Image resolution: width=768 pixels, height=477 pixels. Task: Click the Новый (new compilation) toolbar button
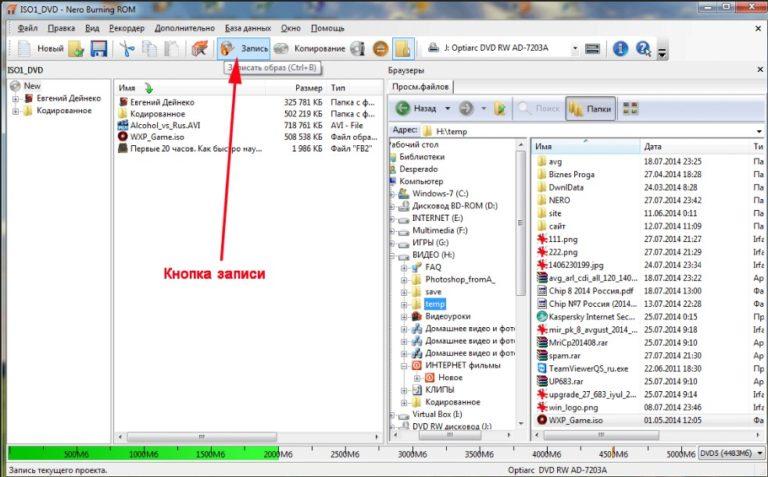tap(40, 48)
